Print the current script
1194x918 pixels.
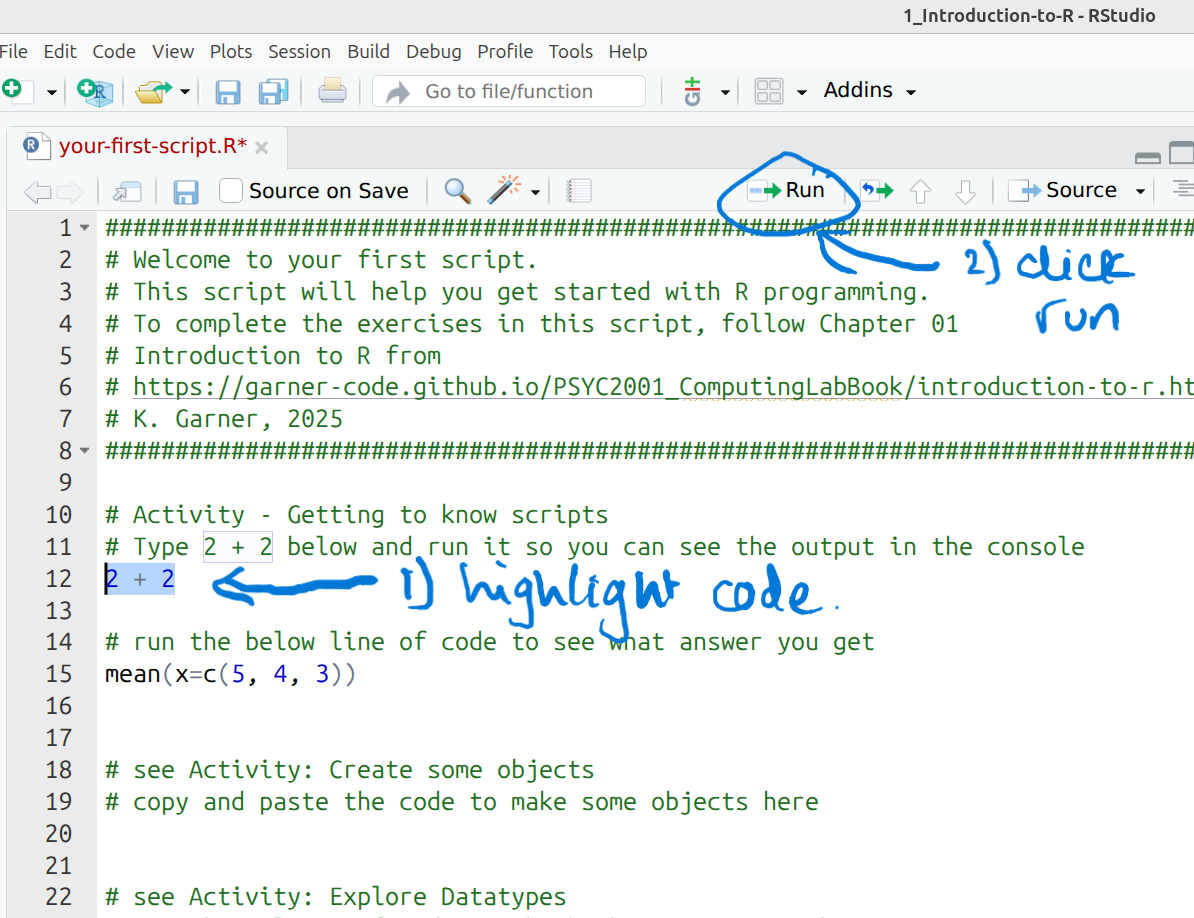click(x=330, y=90)
